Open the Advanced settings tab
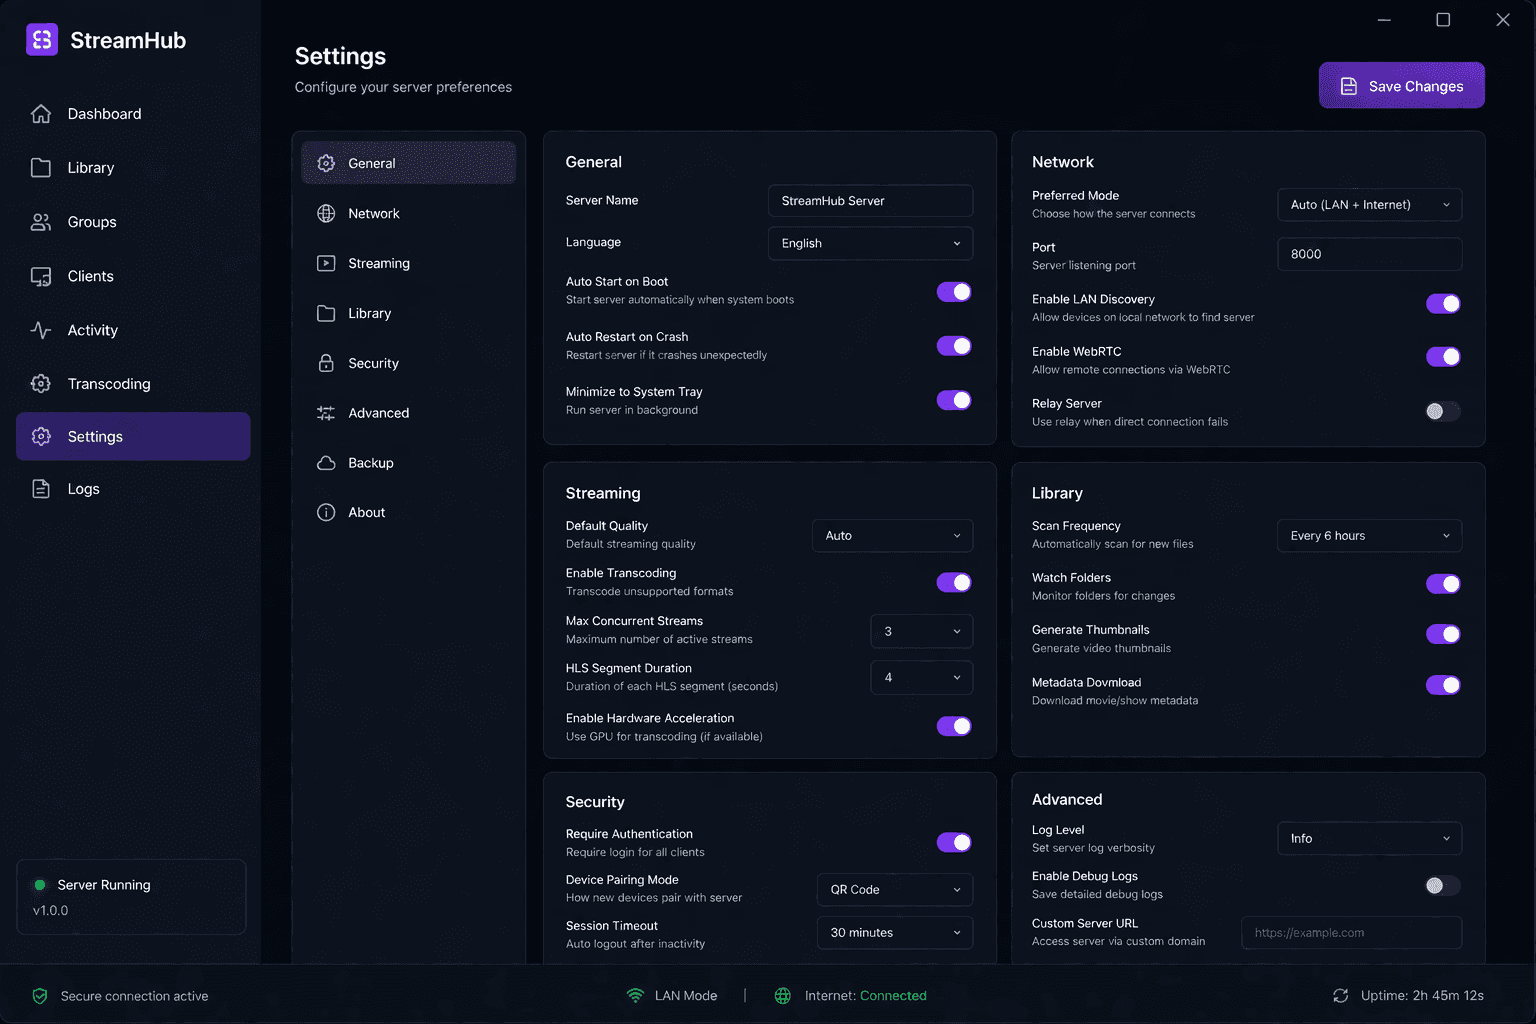This screenshot has width=1536, height=1024. (x=408, y=413)
